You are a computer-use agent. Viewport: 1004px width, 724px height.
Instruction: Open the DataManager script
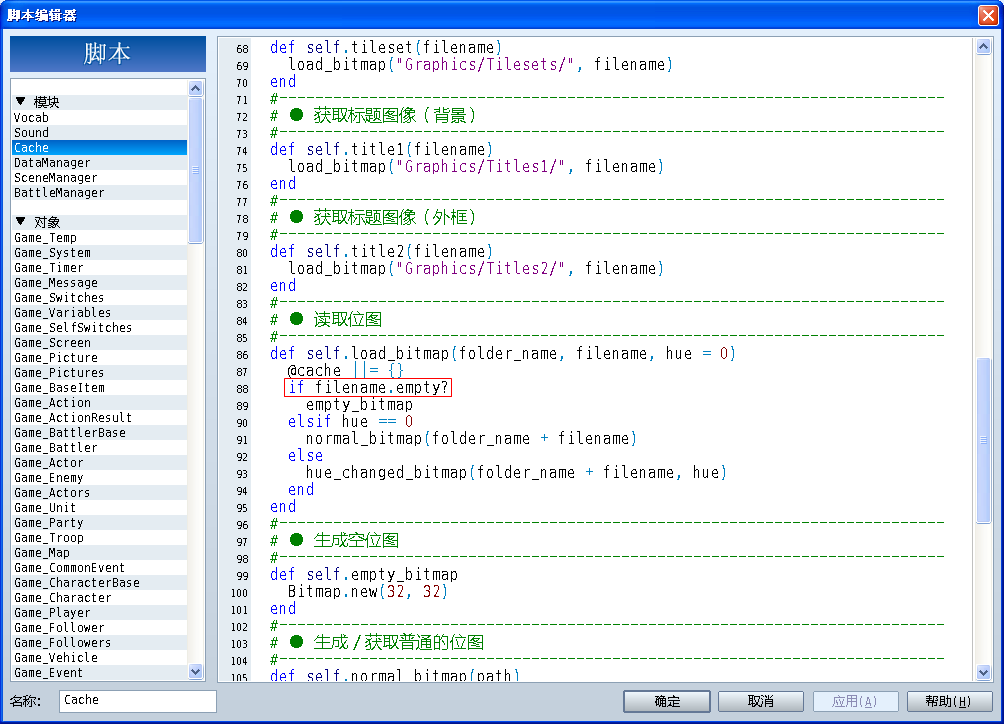(x=99, y=163)
